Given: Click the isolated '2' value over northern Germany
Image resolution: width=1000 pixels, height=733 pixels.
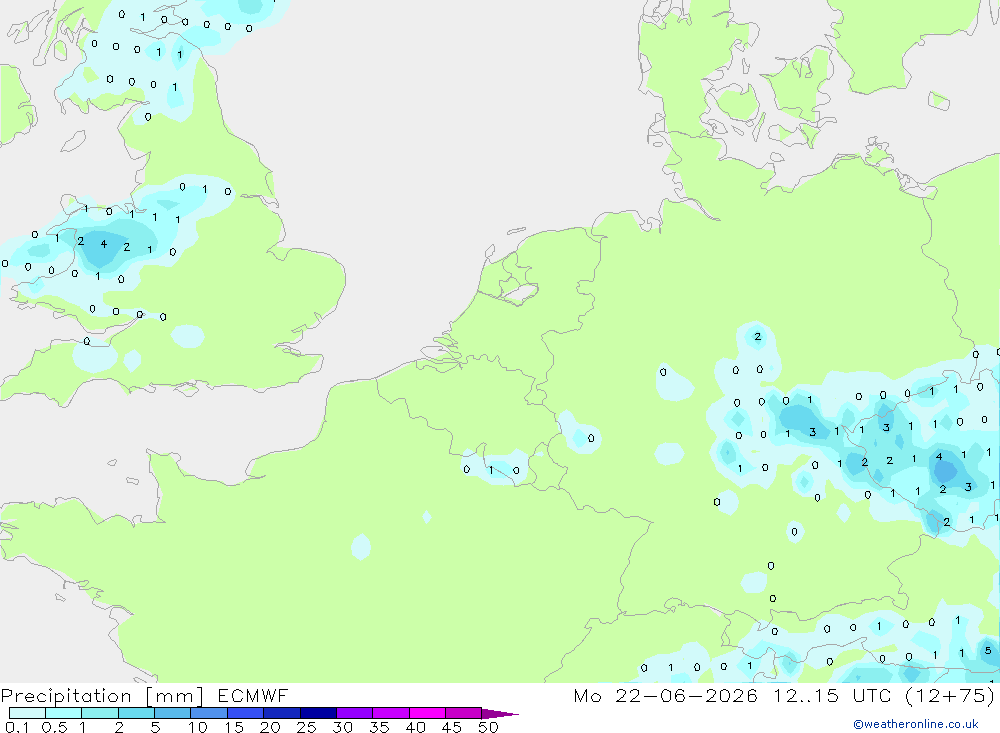Looking at the screenshot, I should point(757,337).
